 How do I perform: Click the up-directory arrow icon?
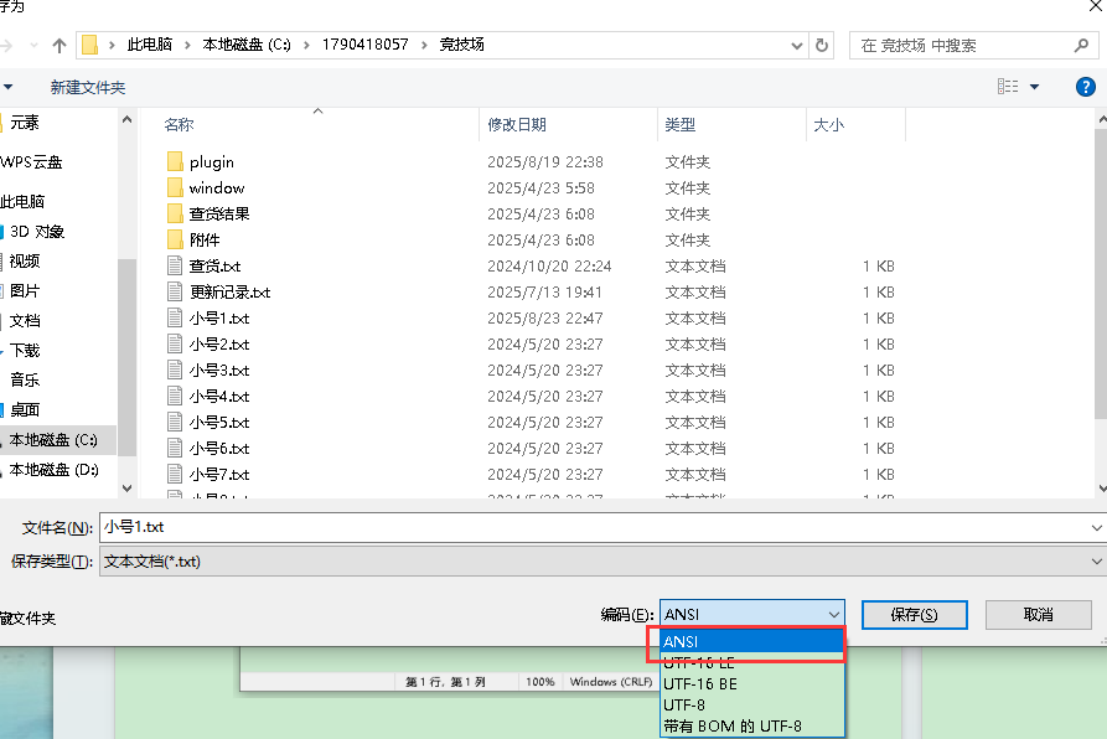coord(59,45)
